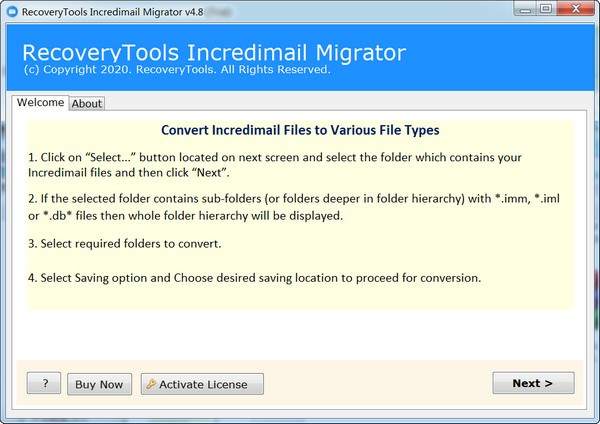600x424 pixels.
Task: Click the 'Convert Incredimail Files' heading
Action: point(300,130)
